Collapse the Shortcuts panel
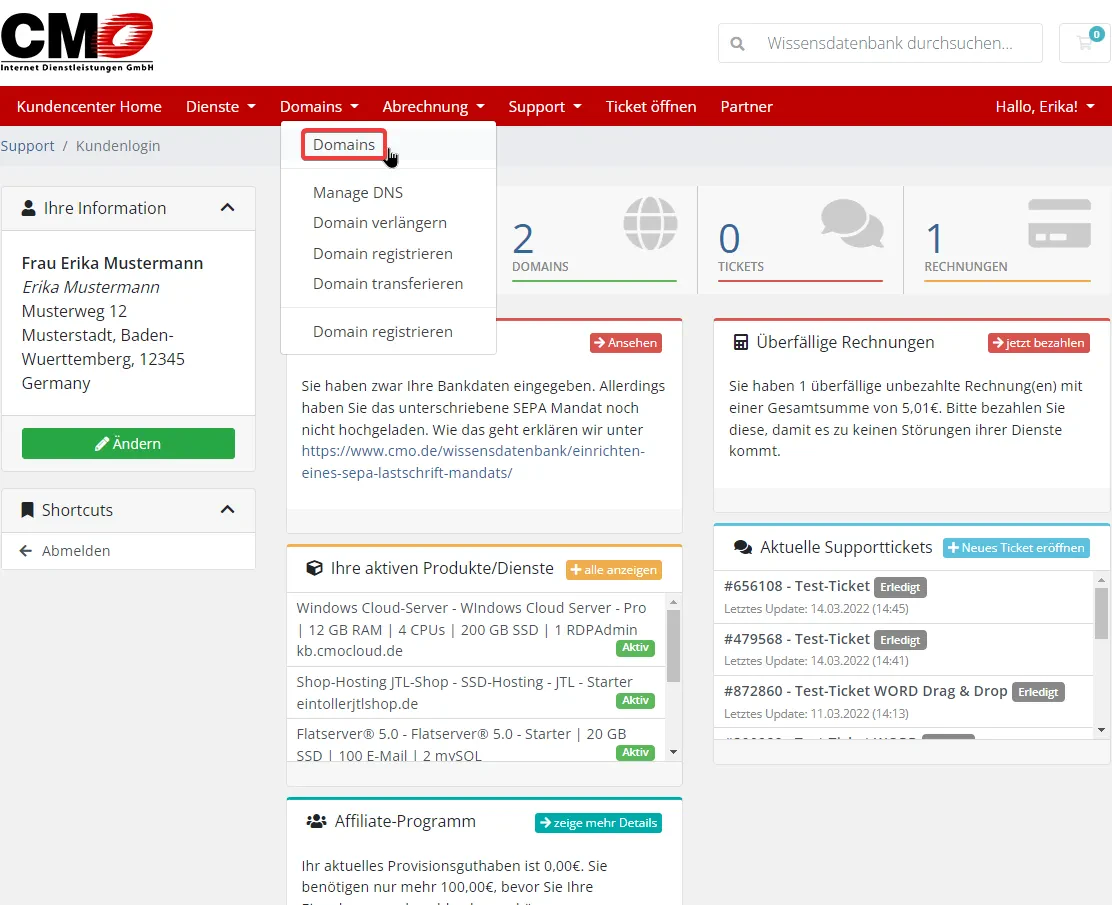1112x905 pixels. tap(227, 510)
